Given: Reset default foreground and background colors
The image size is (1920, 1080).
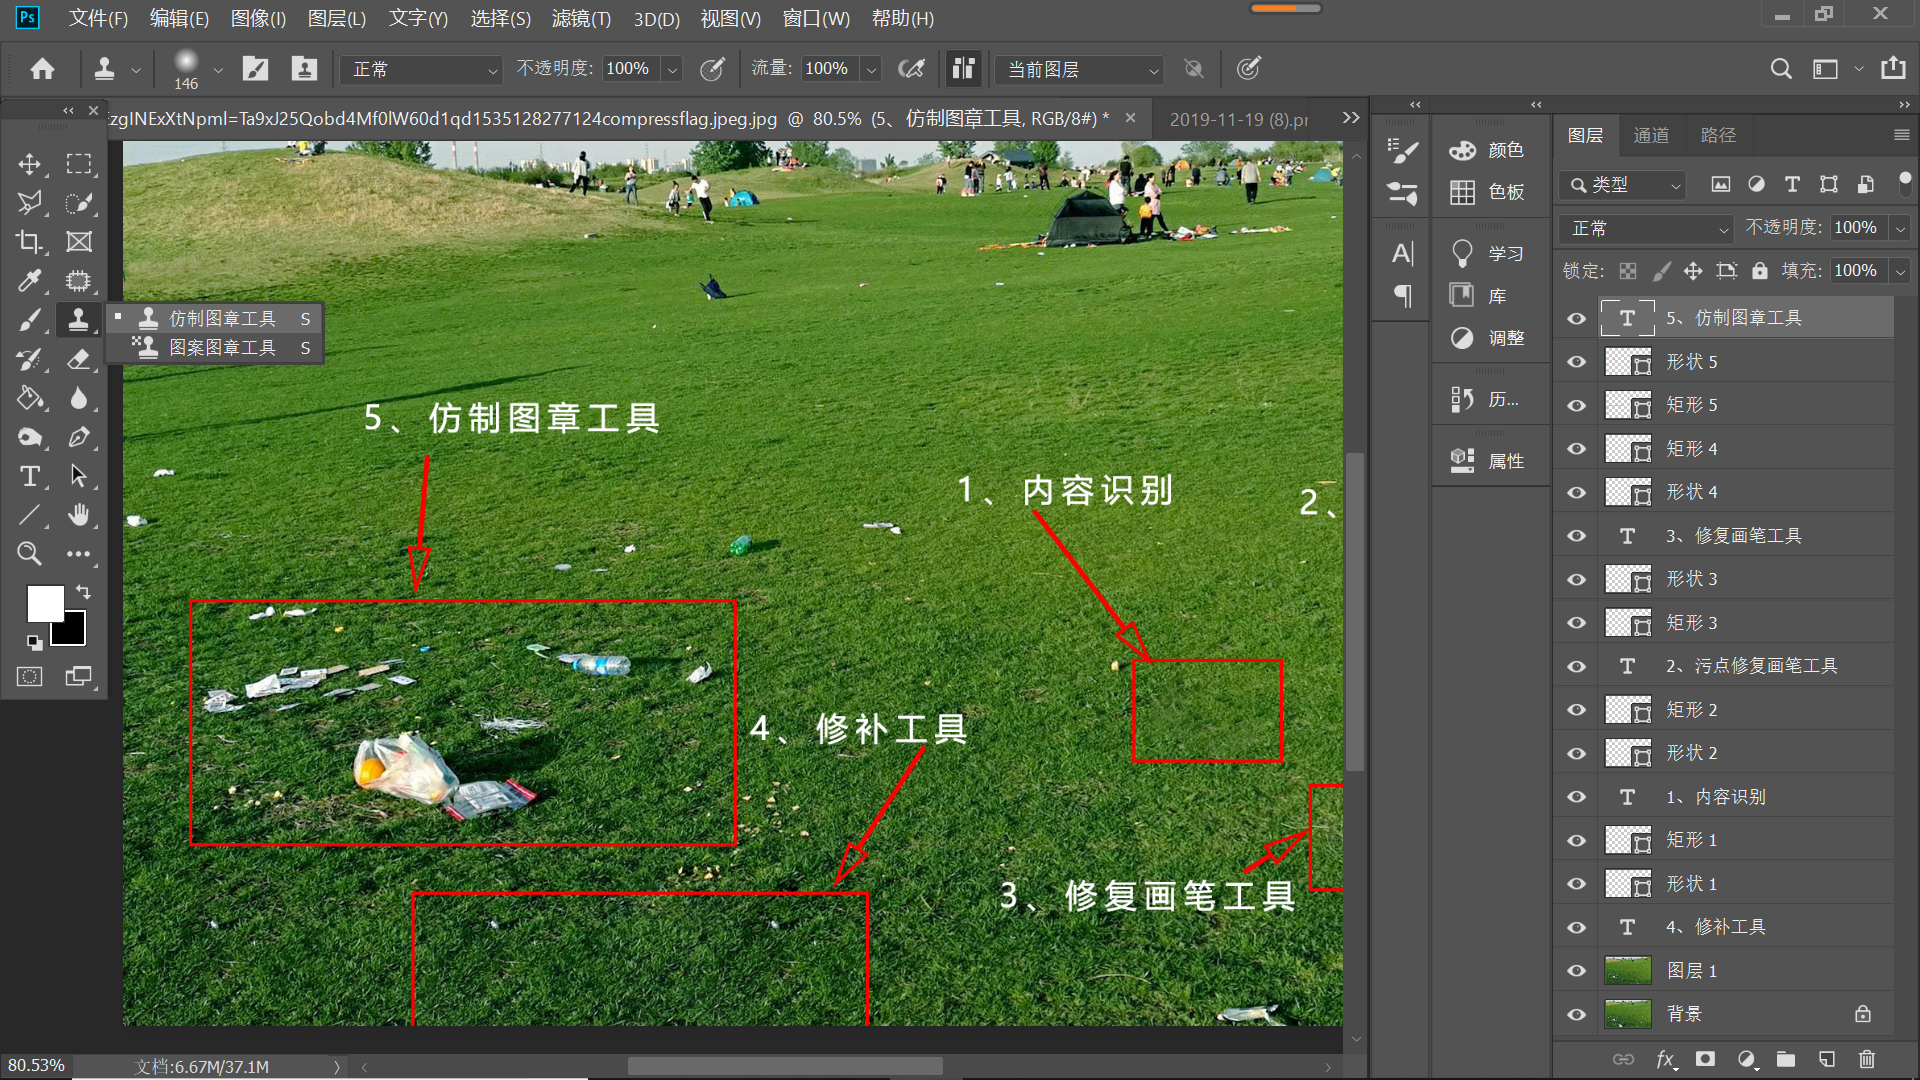Looking at the screenshot, I should click(35, 643).
